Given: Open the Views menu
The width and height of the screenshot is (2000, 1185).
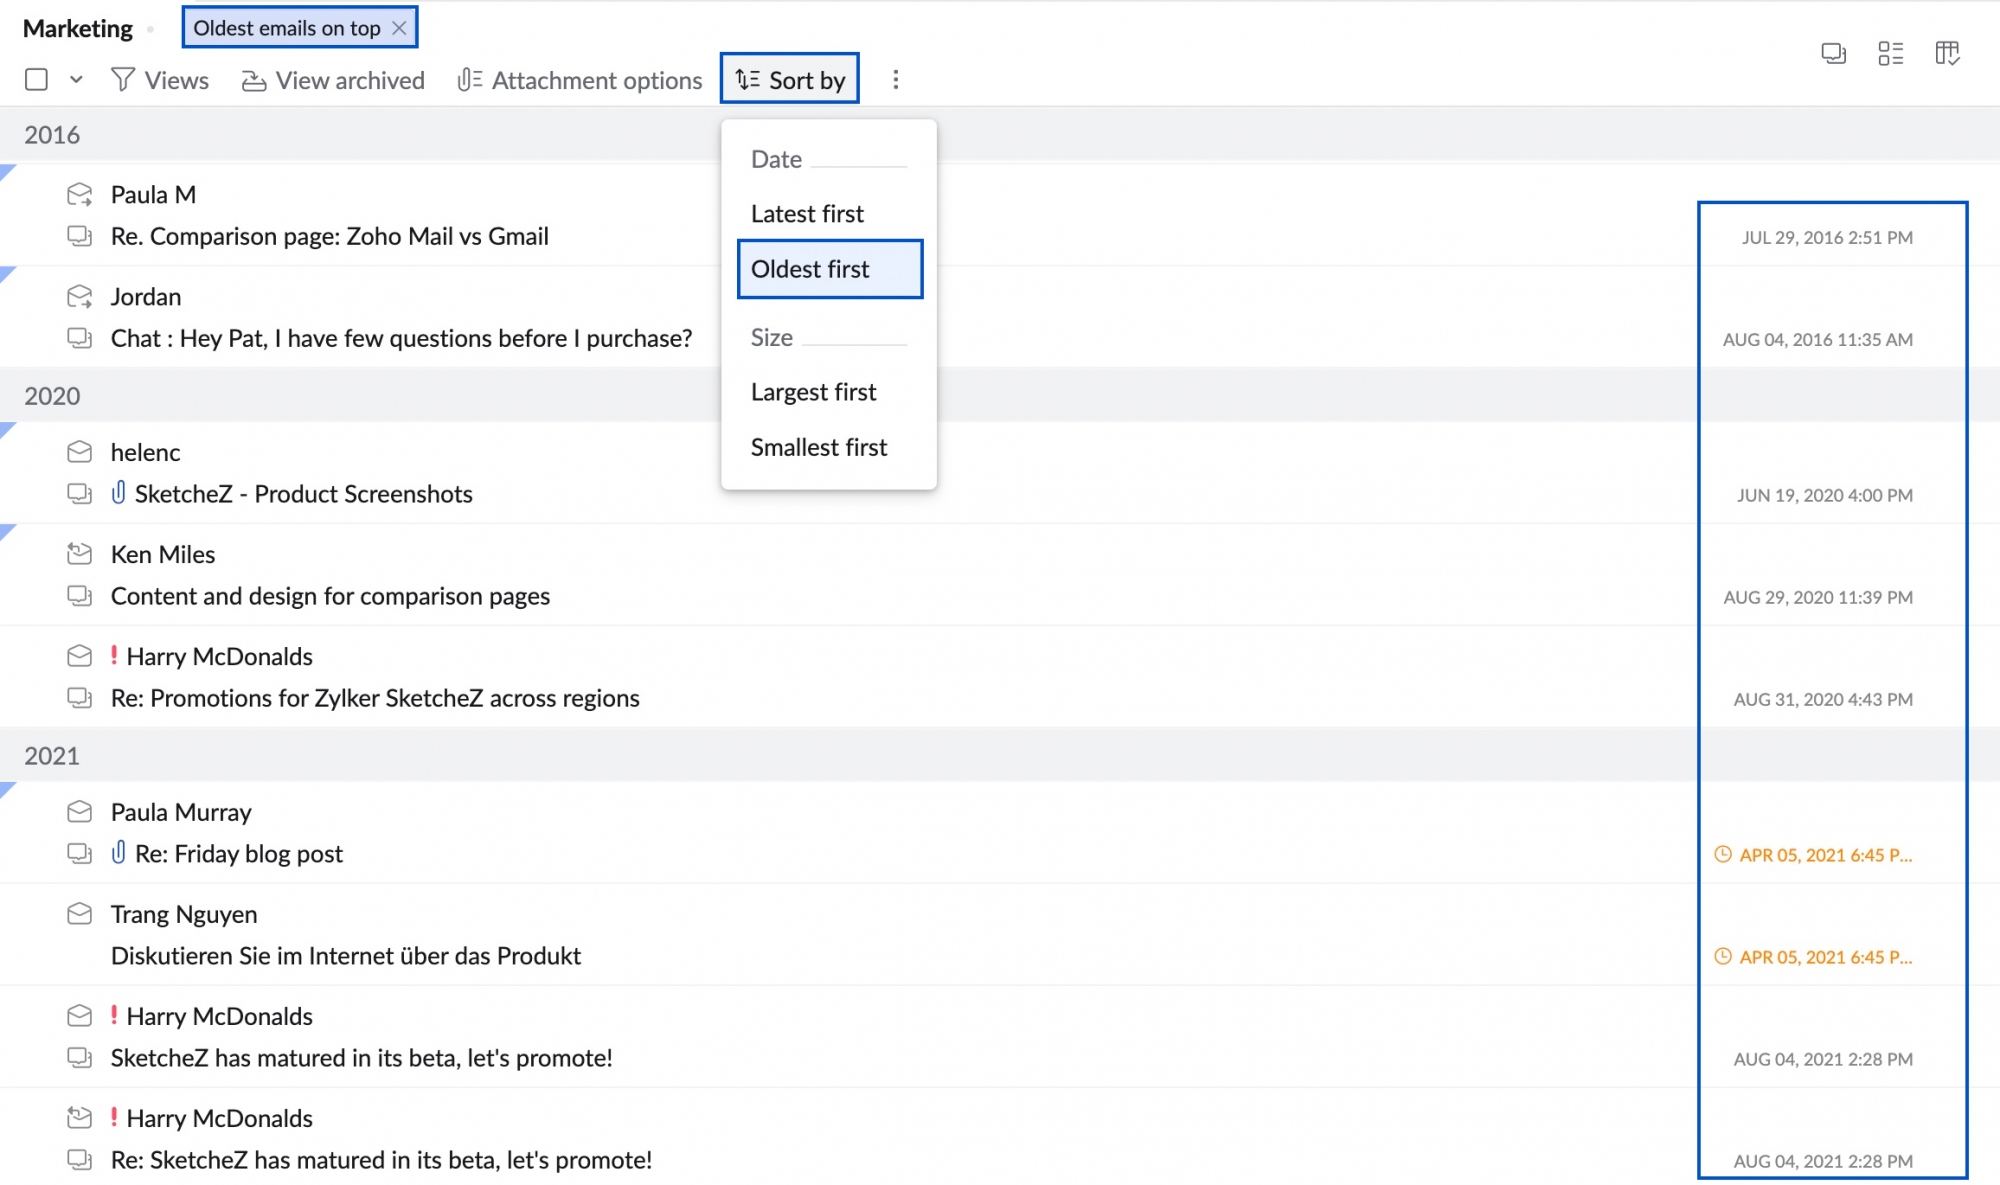Looking at the screenshot, I should (162, 80).
